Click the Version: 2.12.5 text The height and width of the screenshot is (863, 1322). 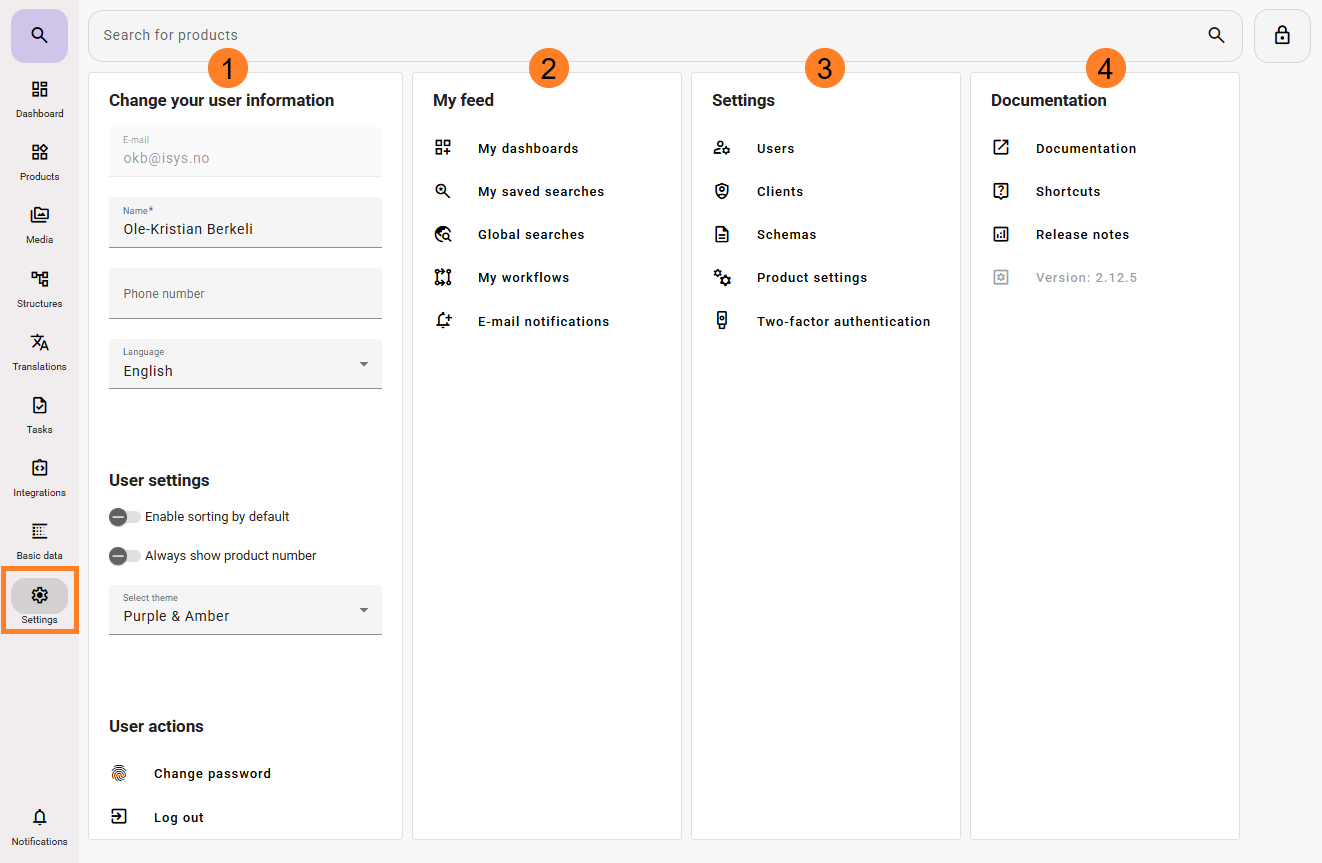point(1086,277)
